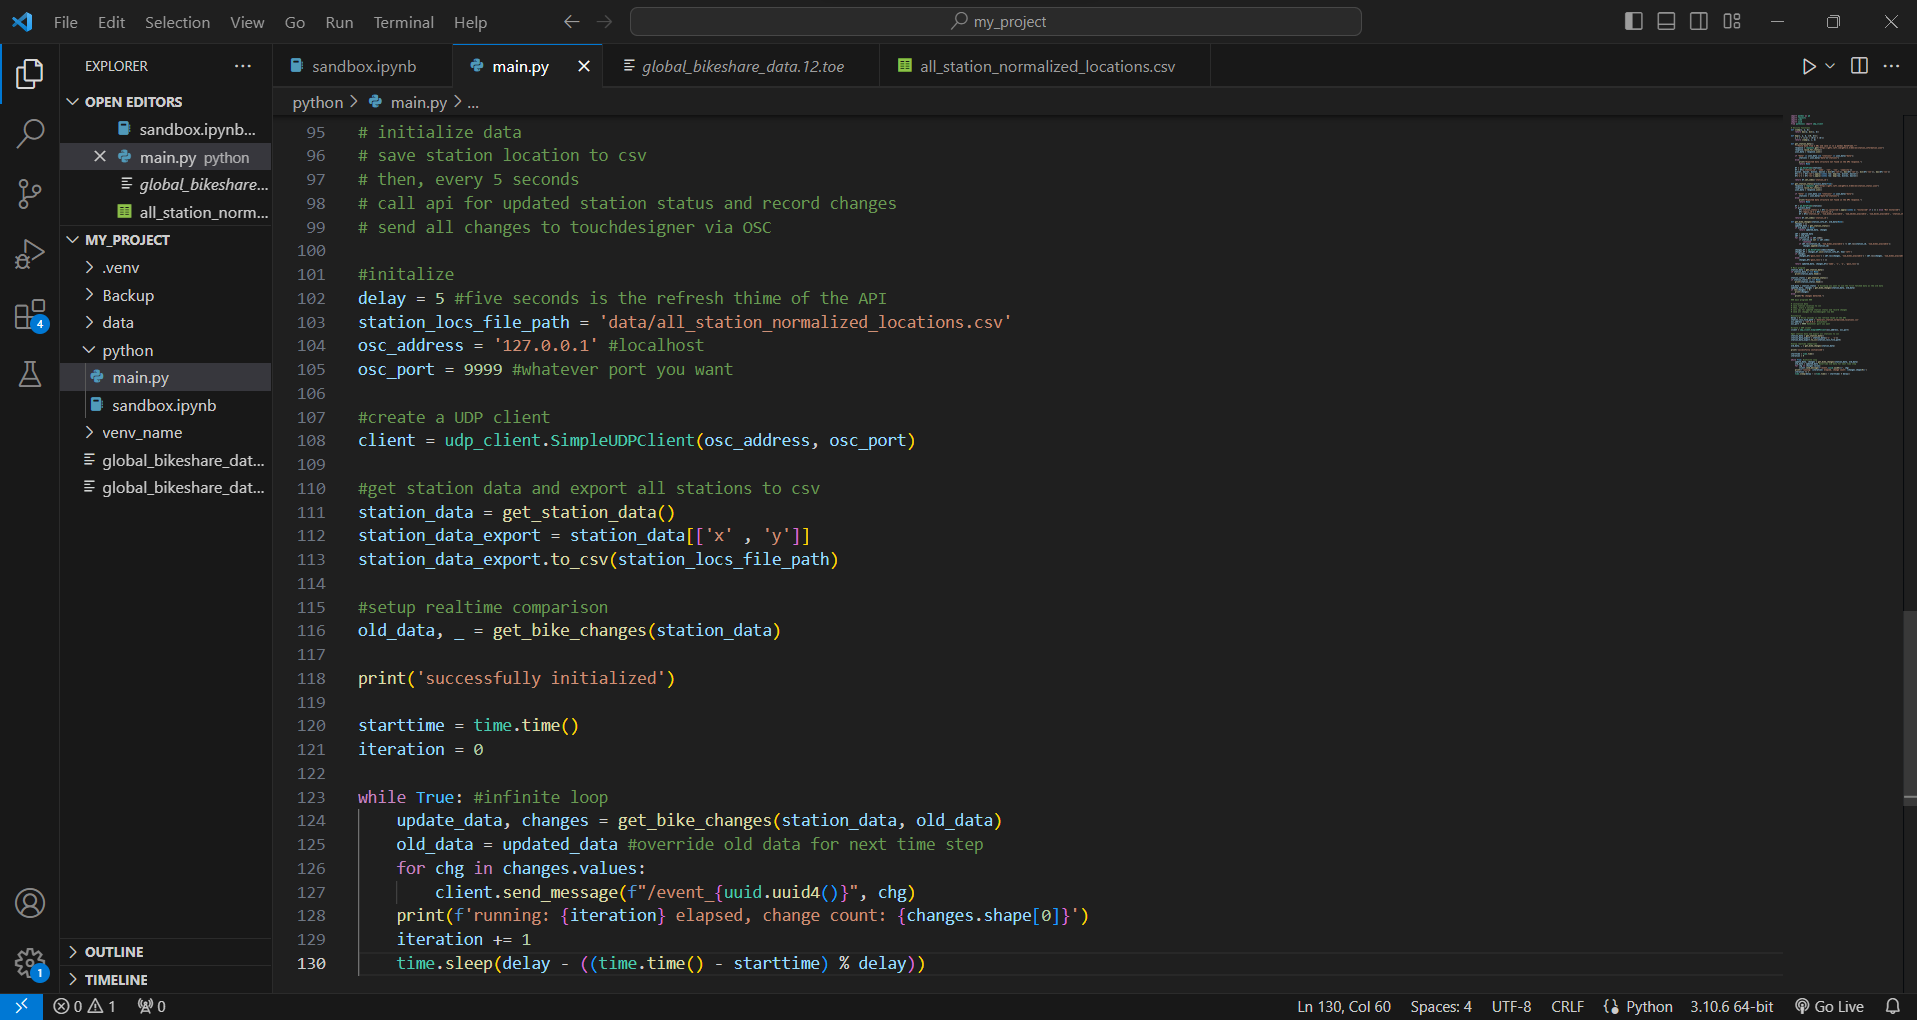
Task: Open the Testing flask icon
Action: tap(30, 374)
